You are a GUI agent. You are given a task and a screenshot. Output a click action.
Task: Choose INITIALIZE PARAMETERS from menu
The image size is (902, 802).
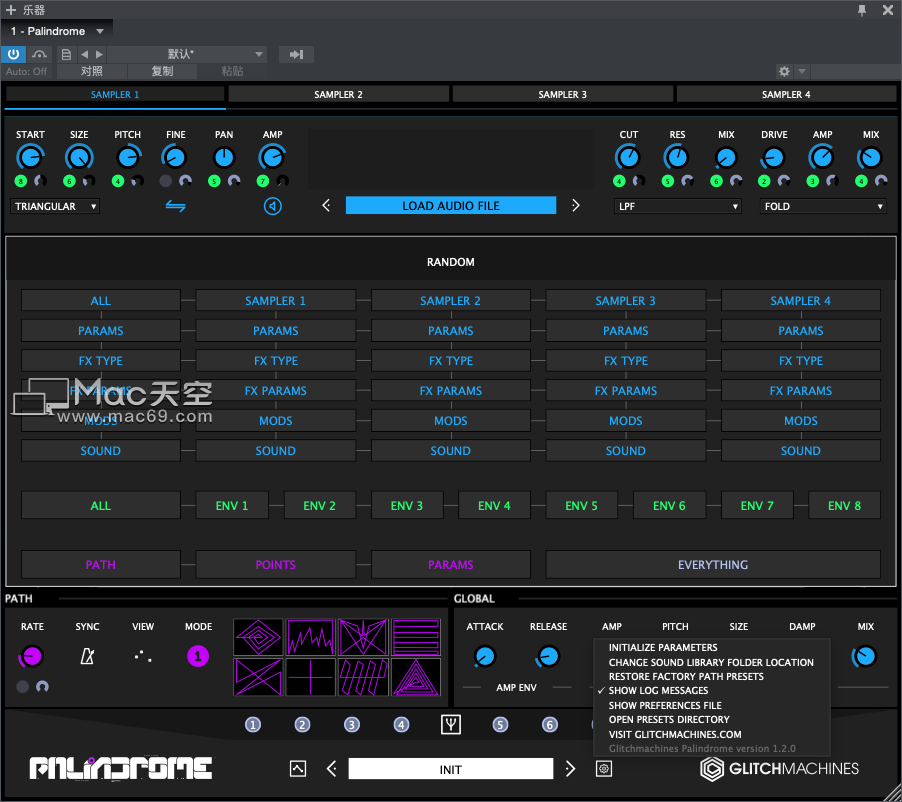[663, 647]
